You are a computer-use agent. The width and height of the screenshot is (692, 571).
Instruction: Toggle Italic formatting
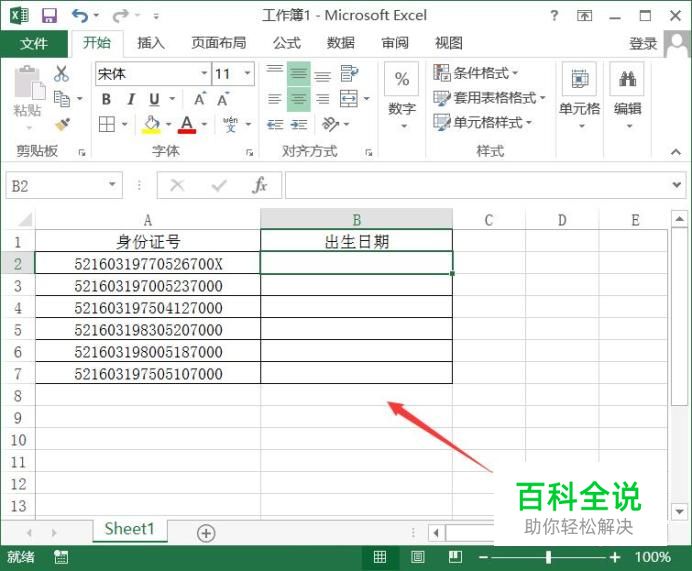click(x=131, y=99)
